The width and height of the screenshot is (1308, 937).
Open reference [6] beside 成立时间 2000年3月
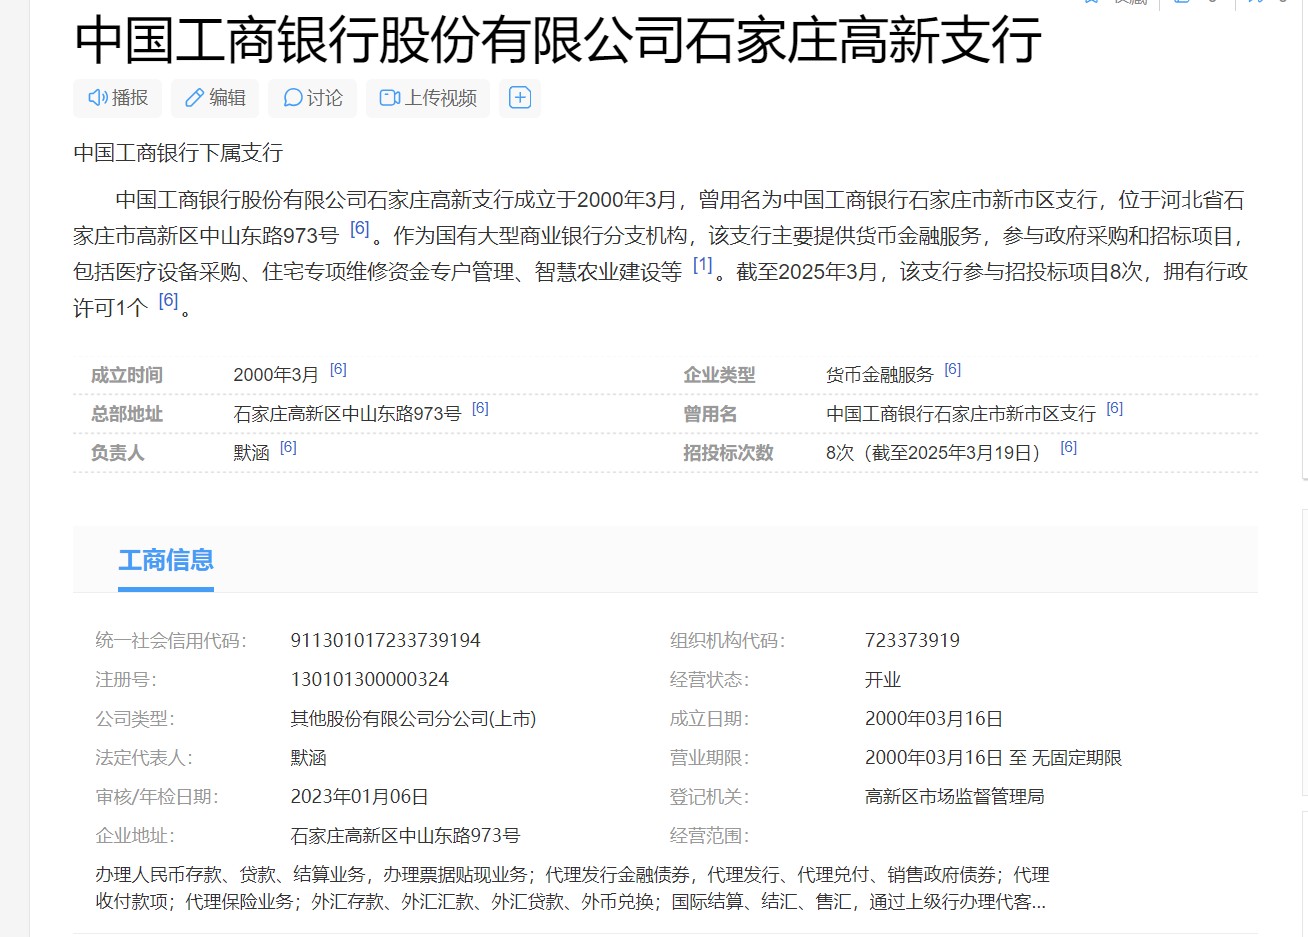[338, 370]
